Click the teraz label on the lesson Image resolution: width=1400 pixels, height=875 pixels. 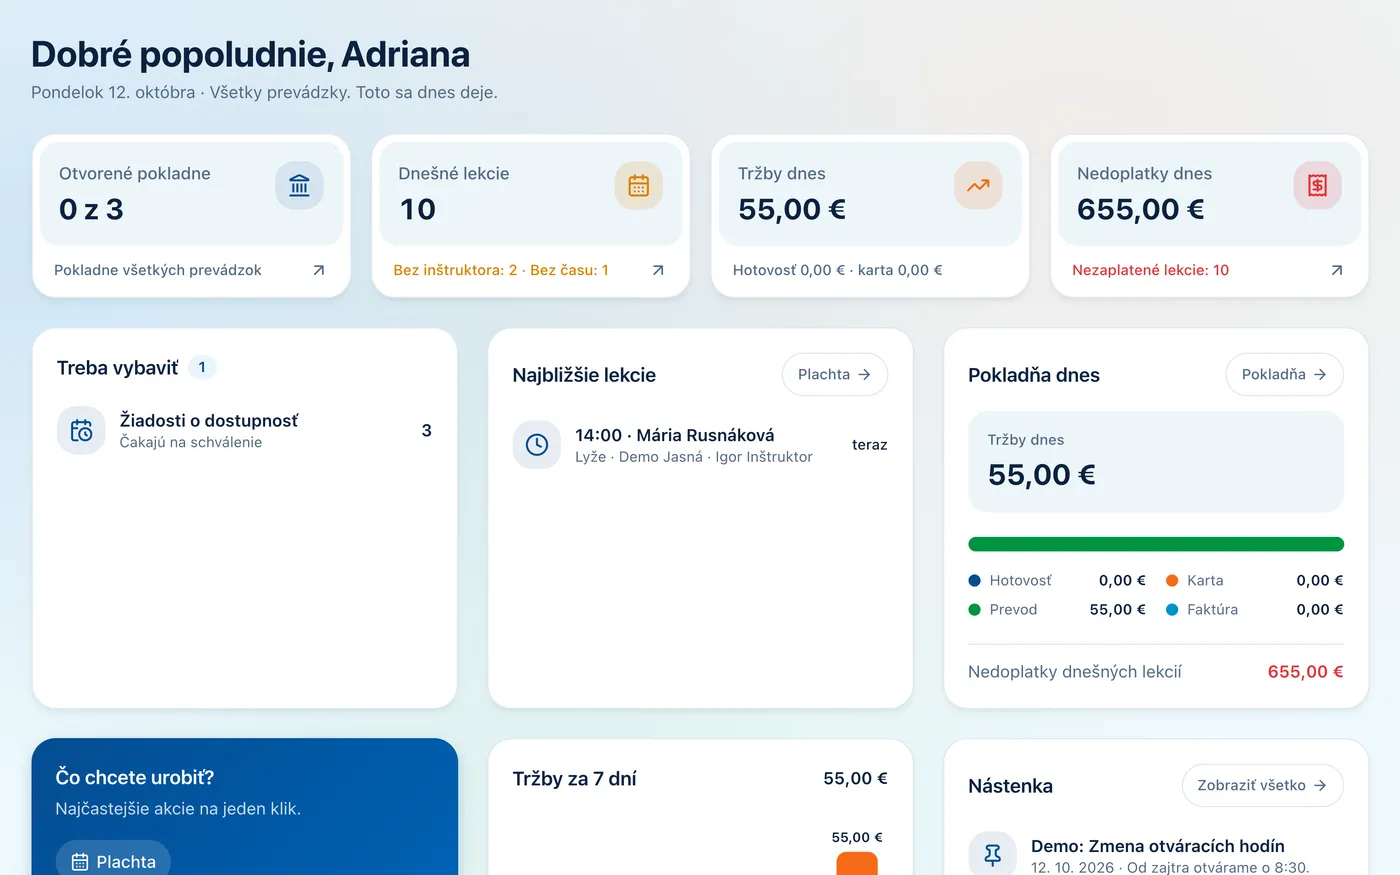[870, 445]
